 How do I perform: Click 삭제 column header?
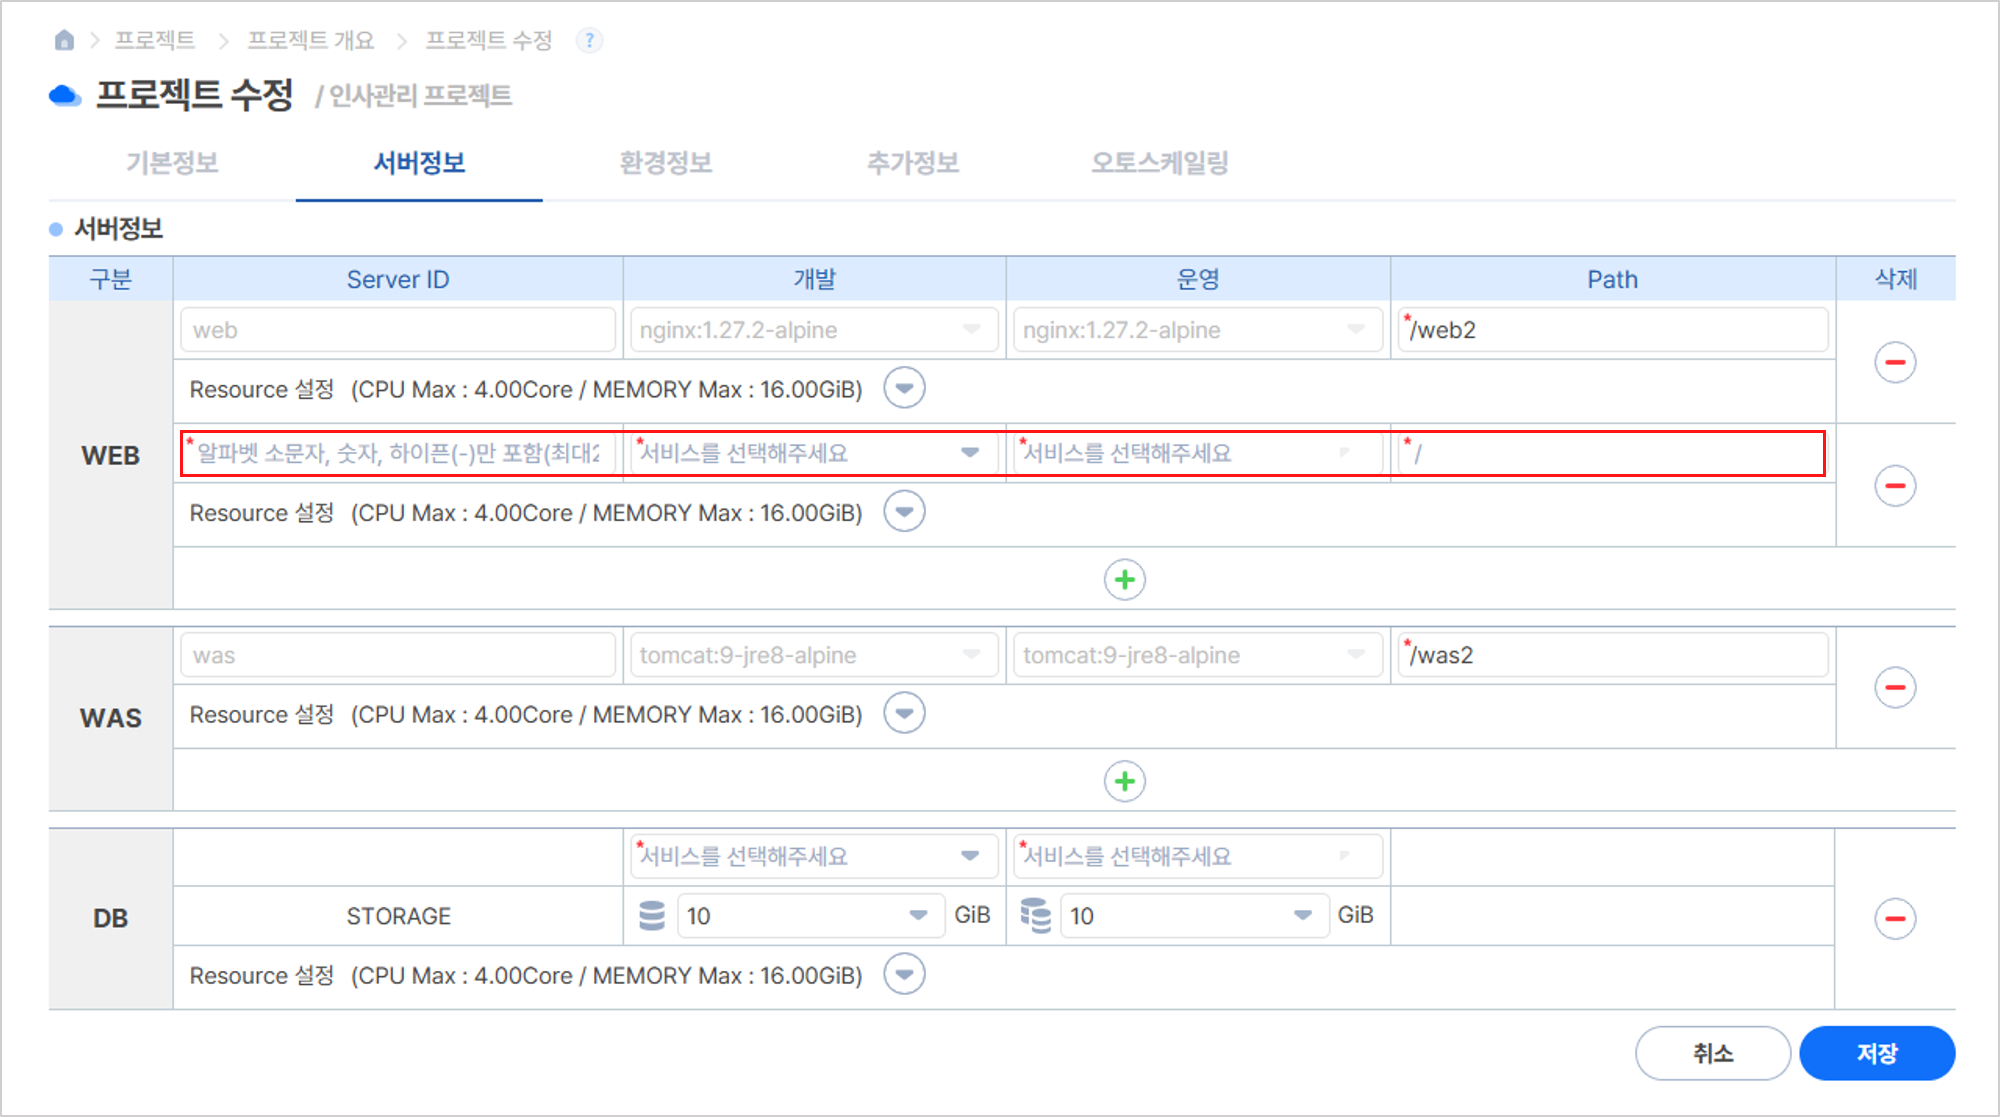[x=1896, y=279]
